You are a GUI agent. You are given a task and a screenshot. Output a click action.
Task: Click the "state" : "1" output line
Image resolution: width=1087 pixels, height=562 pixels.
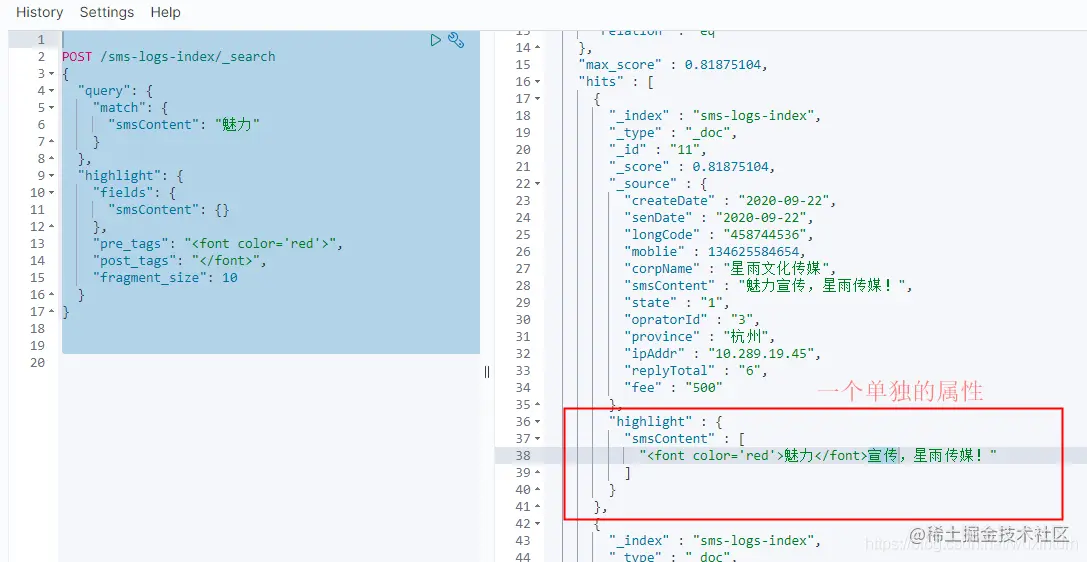[677, 303]
